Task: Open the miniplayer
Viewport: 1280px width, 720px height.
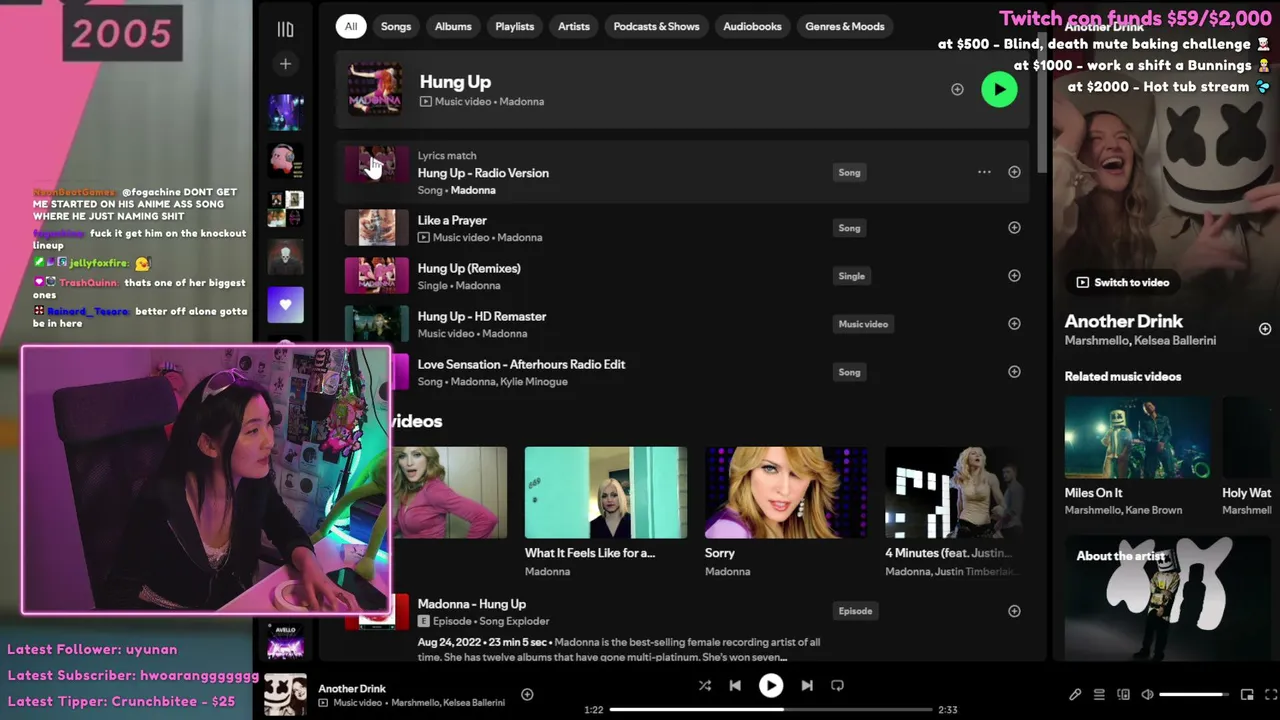Action: tap(1247, 694)
